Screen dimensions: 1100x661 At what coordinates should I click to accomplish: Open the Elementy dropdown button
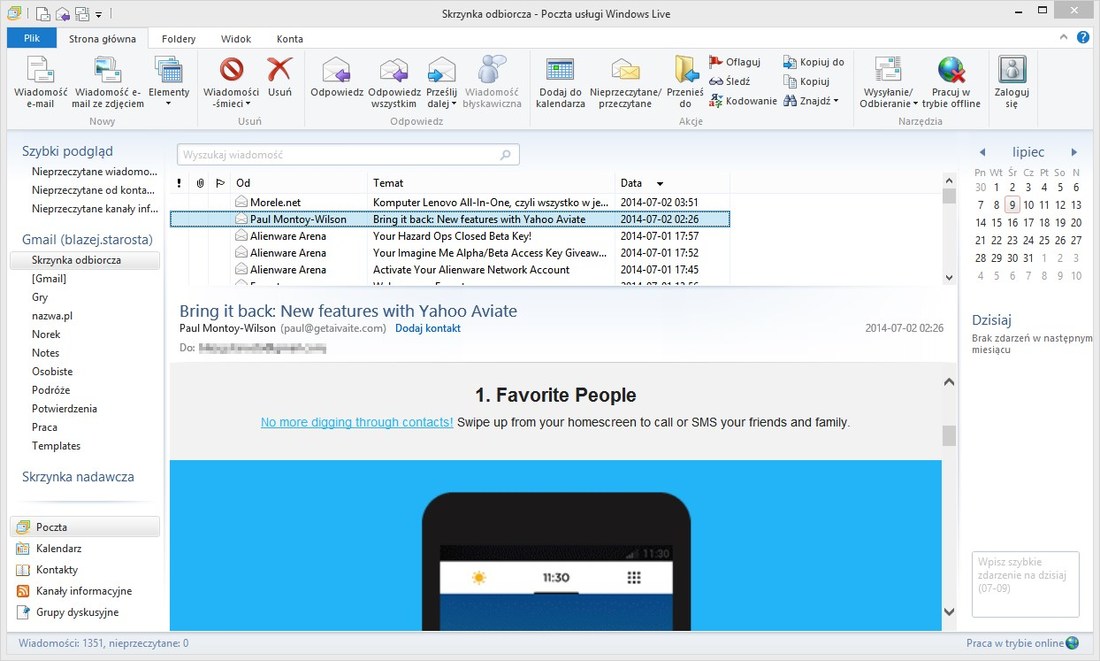168,82
